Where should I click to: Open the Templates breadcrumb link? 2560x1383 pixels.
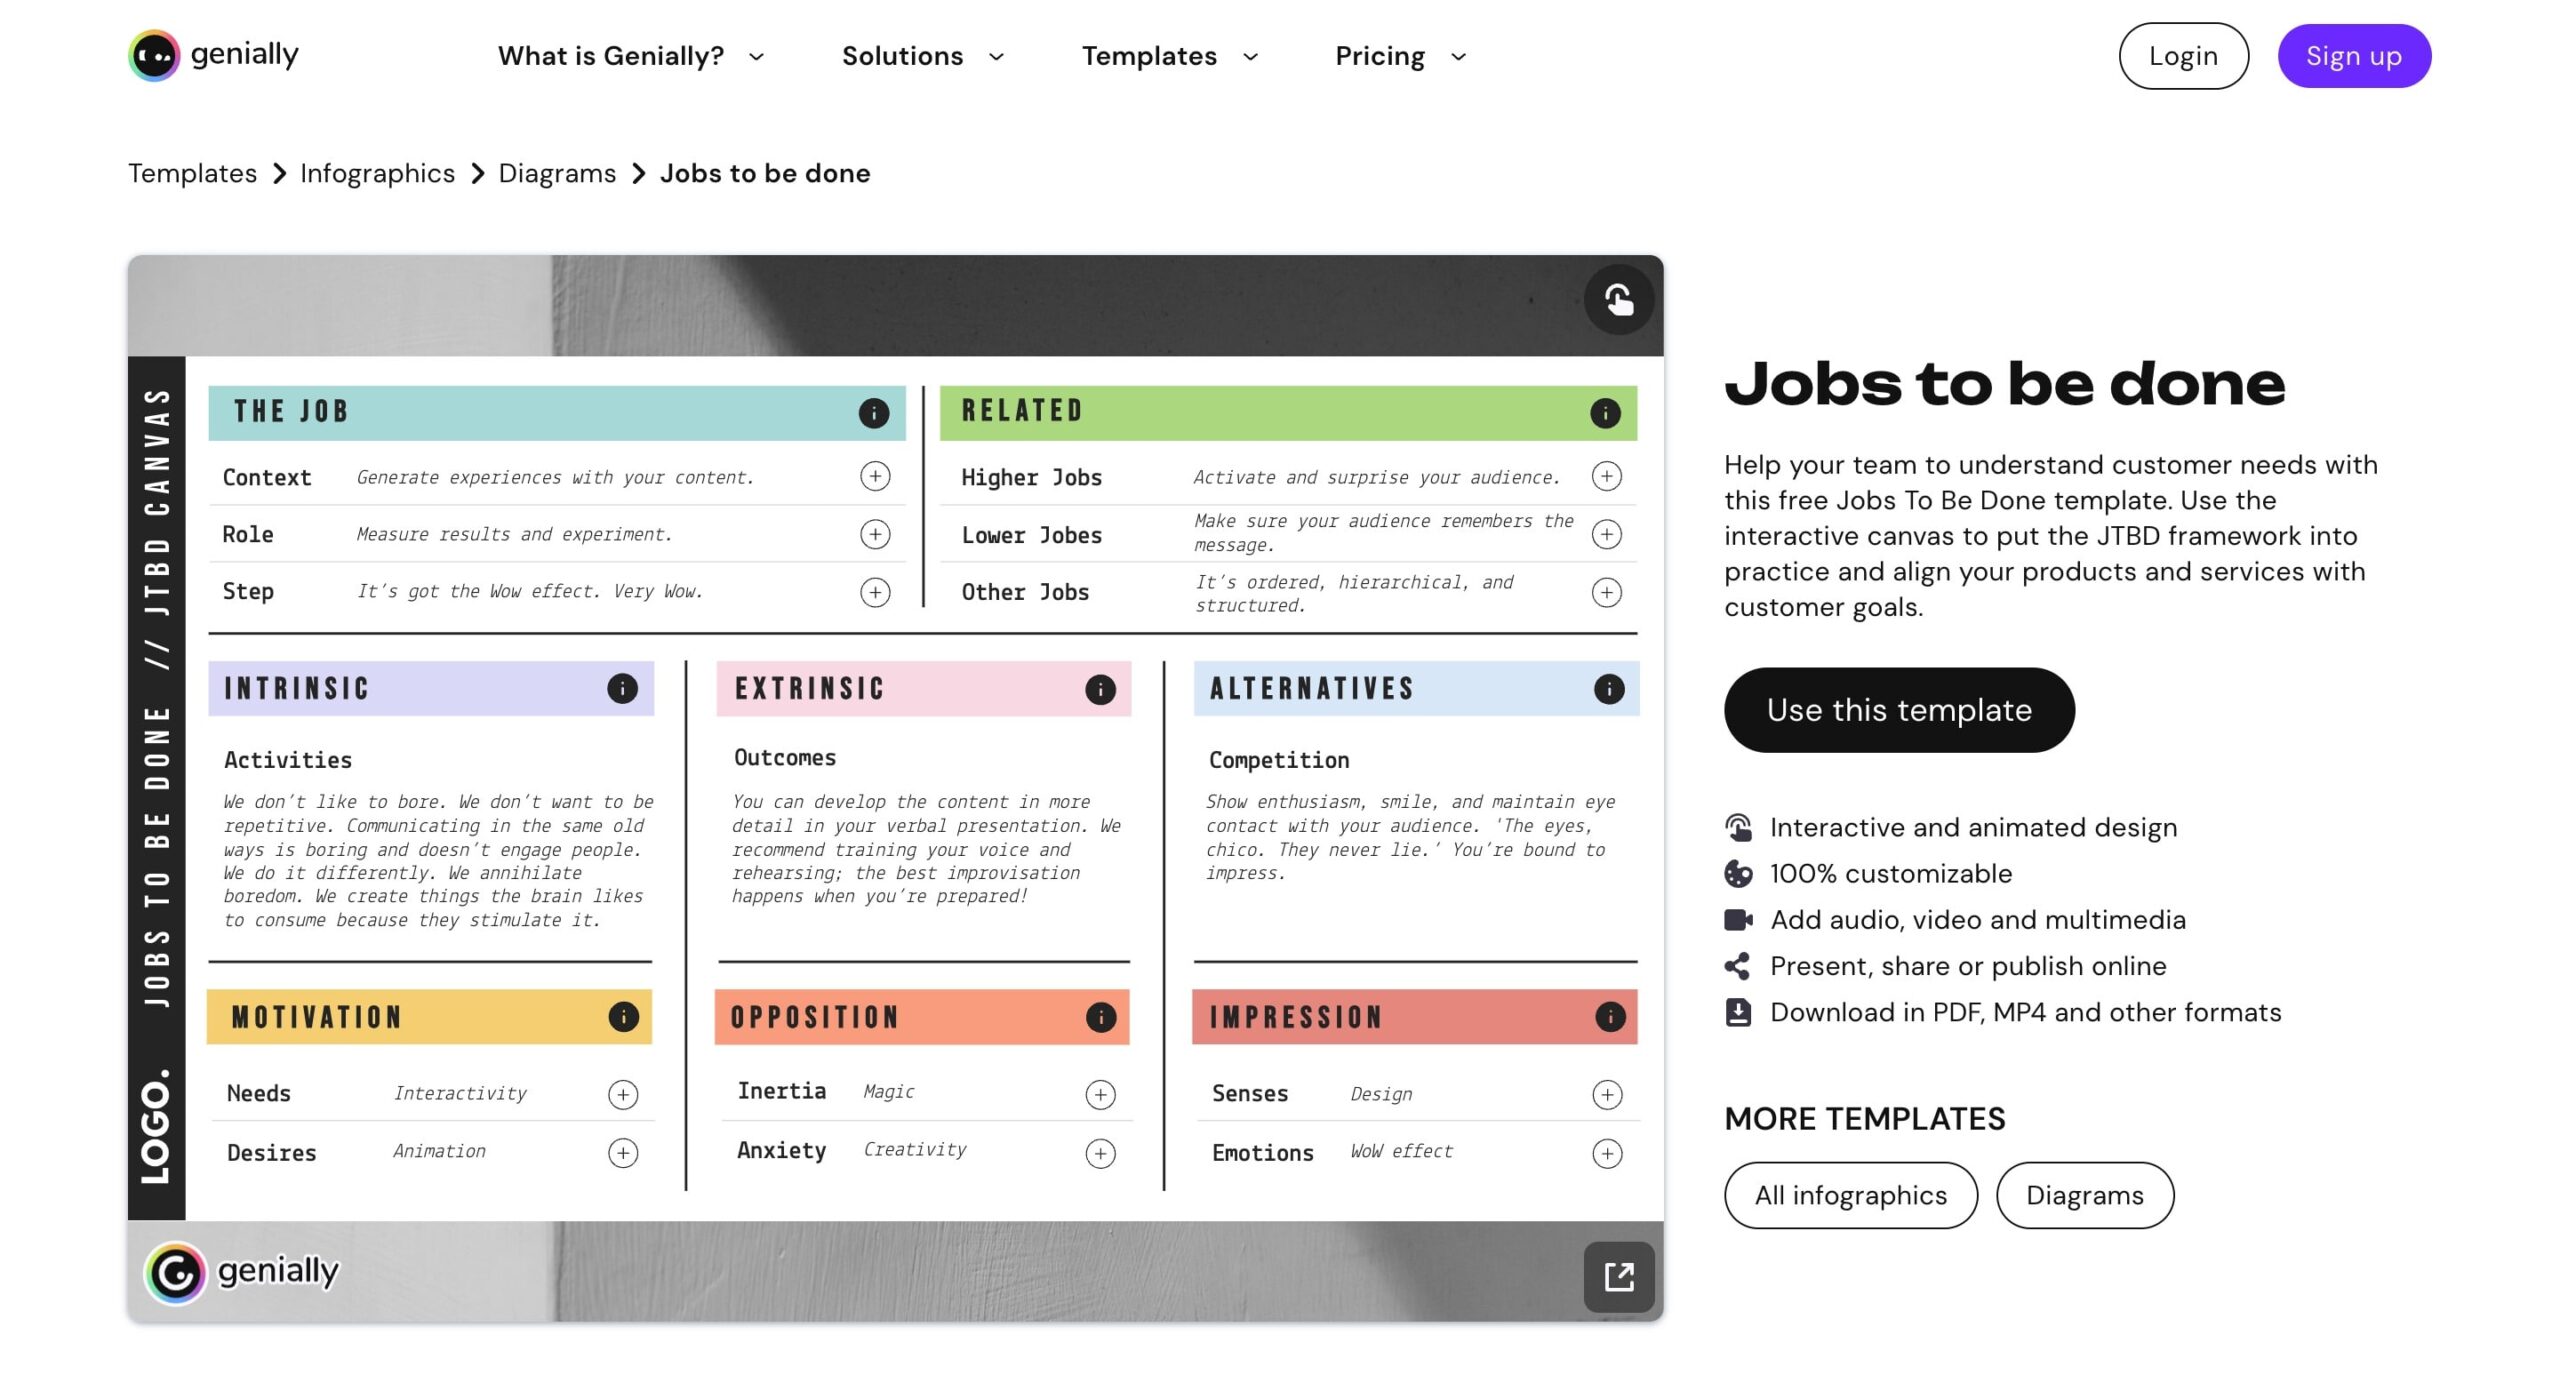[x=192, y=172]
